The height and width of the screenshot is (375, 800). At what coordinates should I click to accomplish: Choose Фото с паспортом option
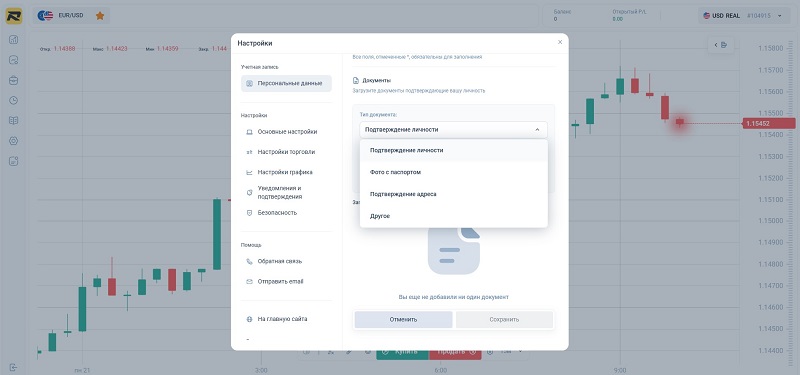pyautogui.click(x=454, y=172)
